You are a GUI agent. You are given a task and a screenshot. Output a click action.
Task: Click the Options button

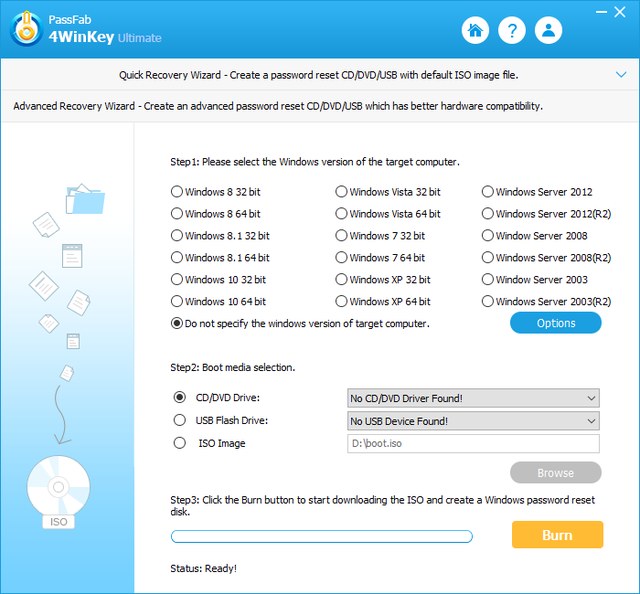click(x=556, y=323)
